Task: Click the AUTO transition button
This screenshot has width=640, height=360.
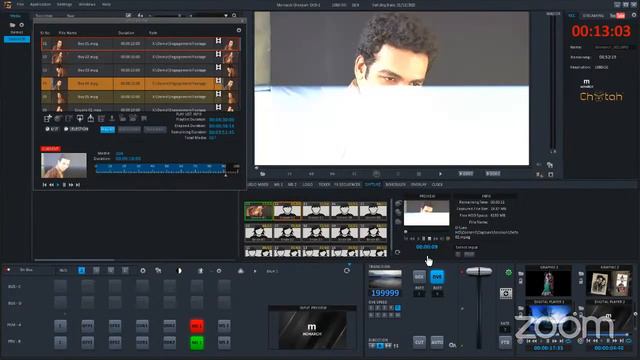Action: click(437, 342)
